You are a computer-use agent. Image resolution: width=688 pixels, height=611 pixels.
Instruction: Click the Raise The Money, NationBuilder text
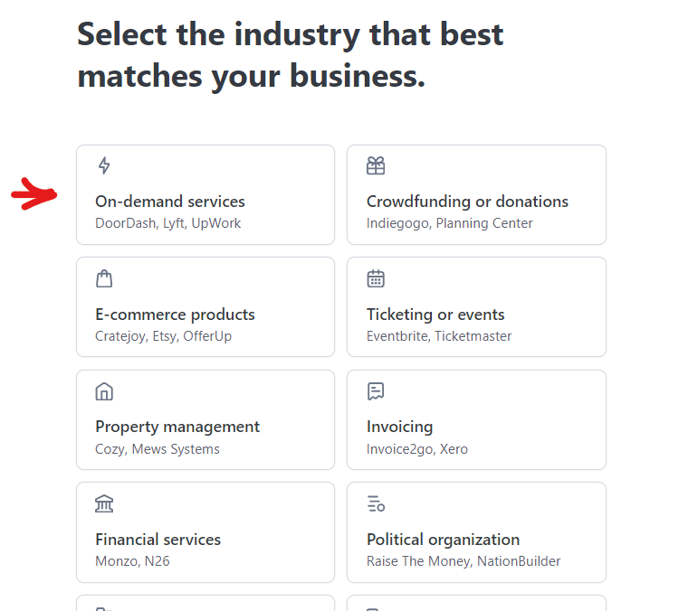[x=463, y=561]
